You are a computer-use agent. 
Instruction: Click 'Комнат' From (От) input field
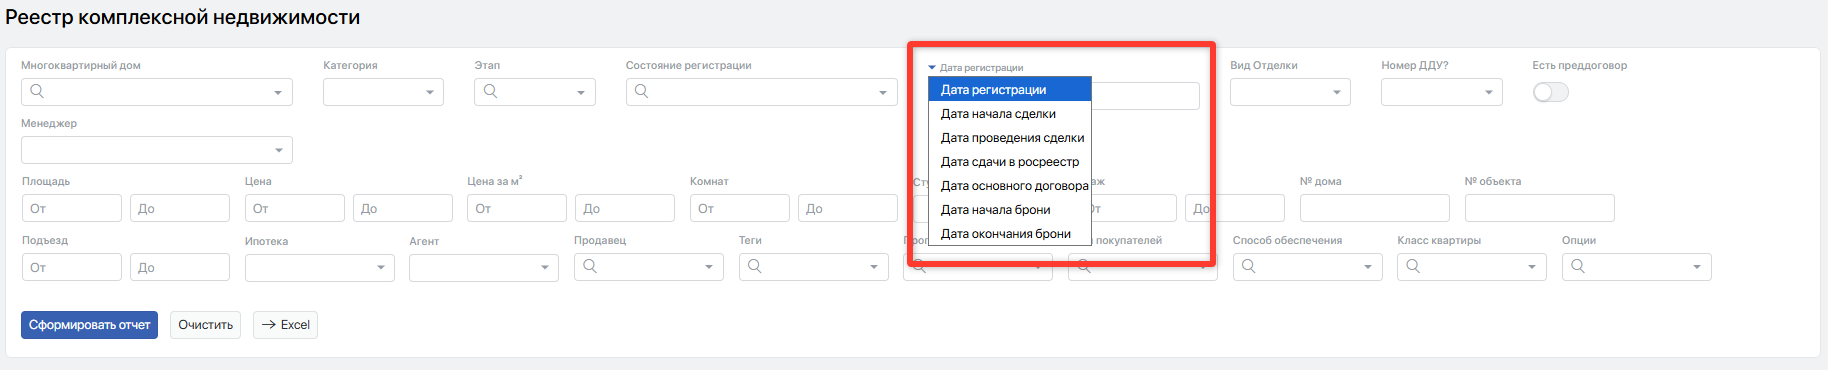tap(740, 208)
